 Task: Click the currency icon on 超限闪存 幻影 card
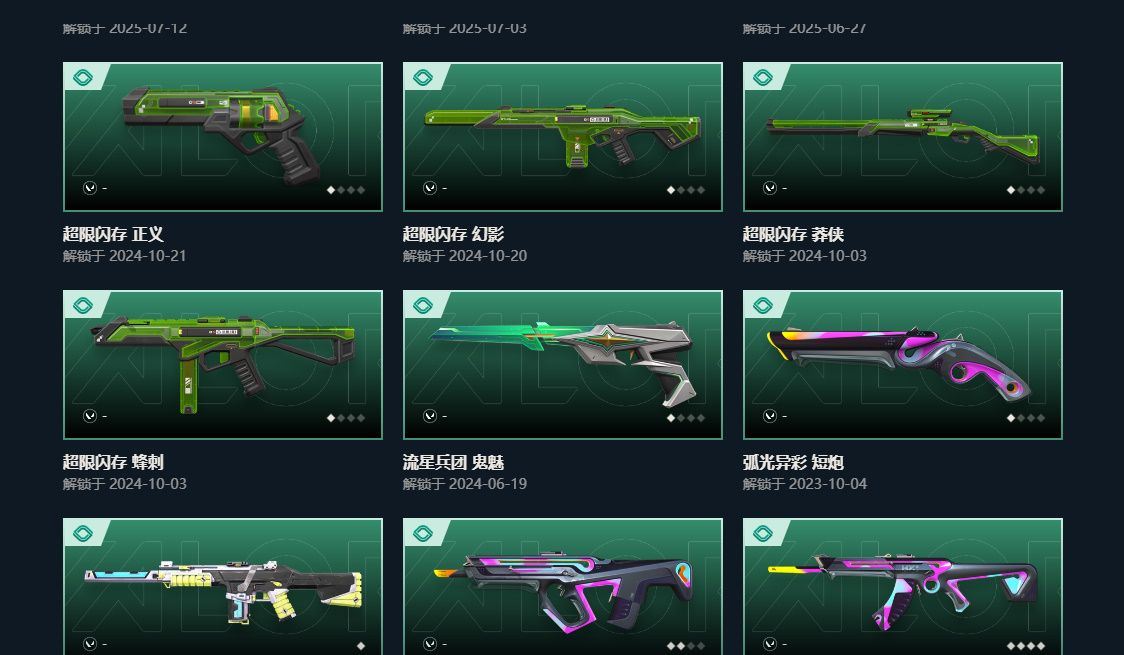pos(429,188)
